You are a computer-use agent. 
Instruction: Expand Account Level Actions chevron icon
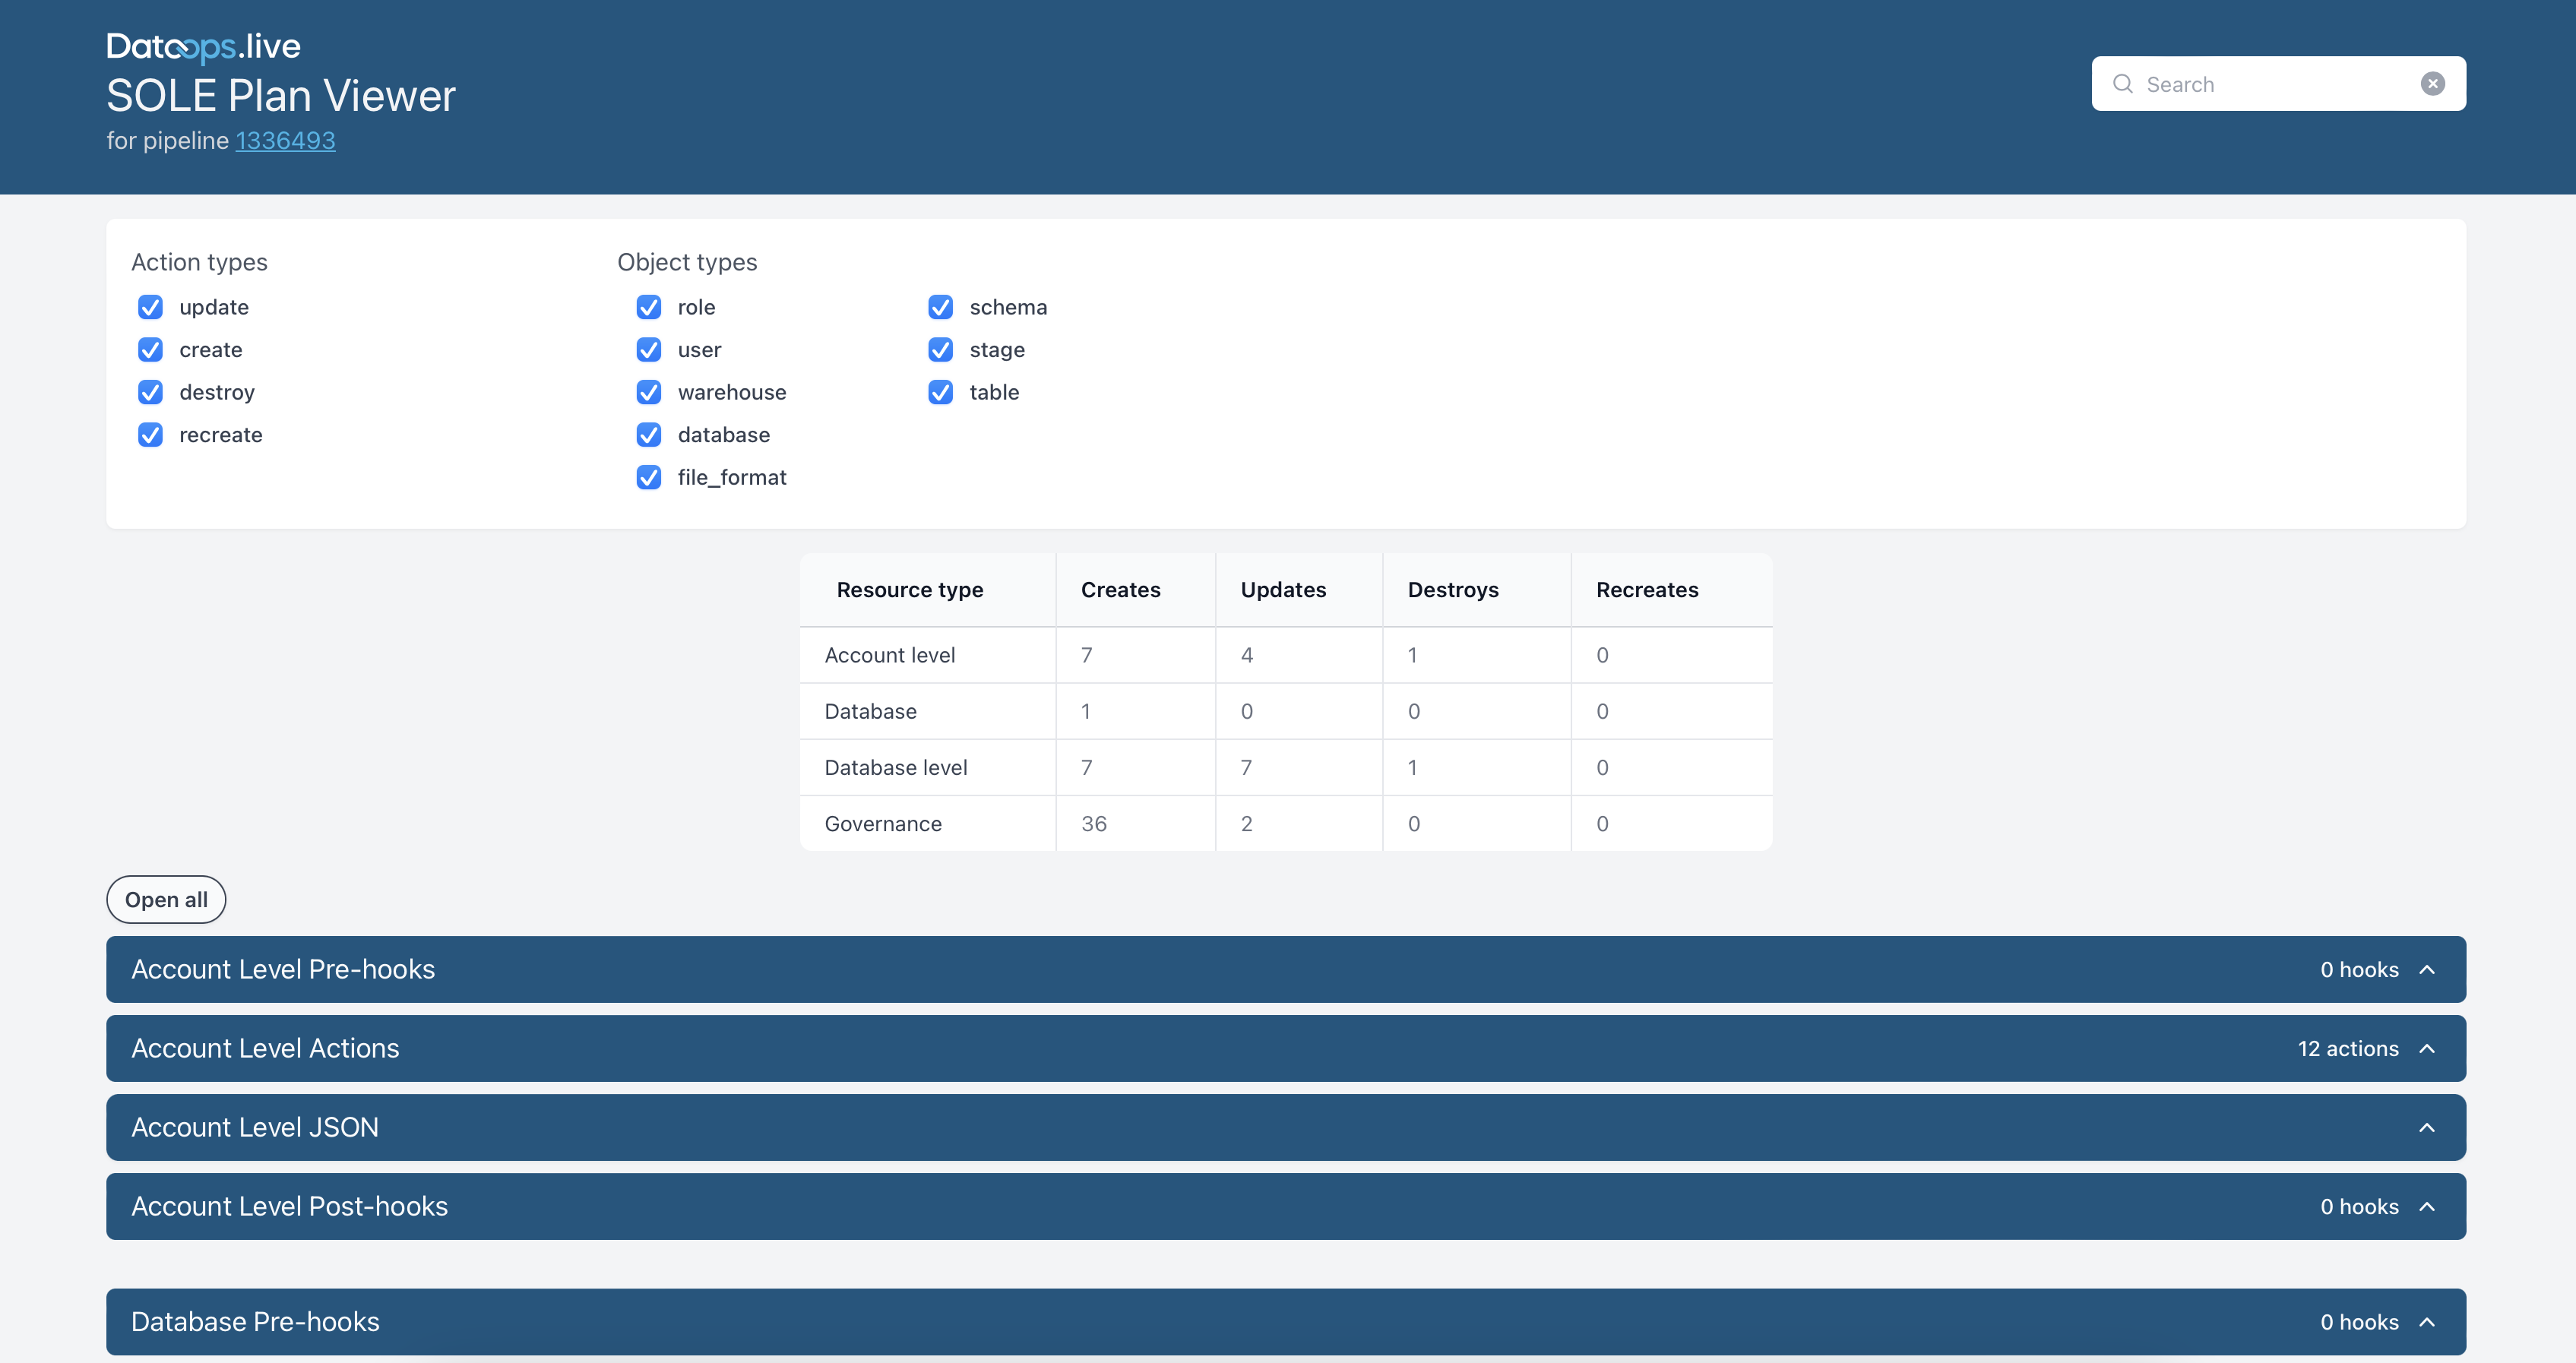click(2427, 1049)
